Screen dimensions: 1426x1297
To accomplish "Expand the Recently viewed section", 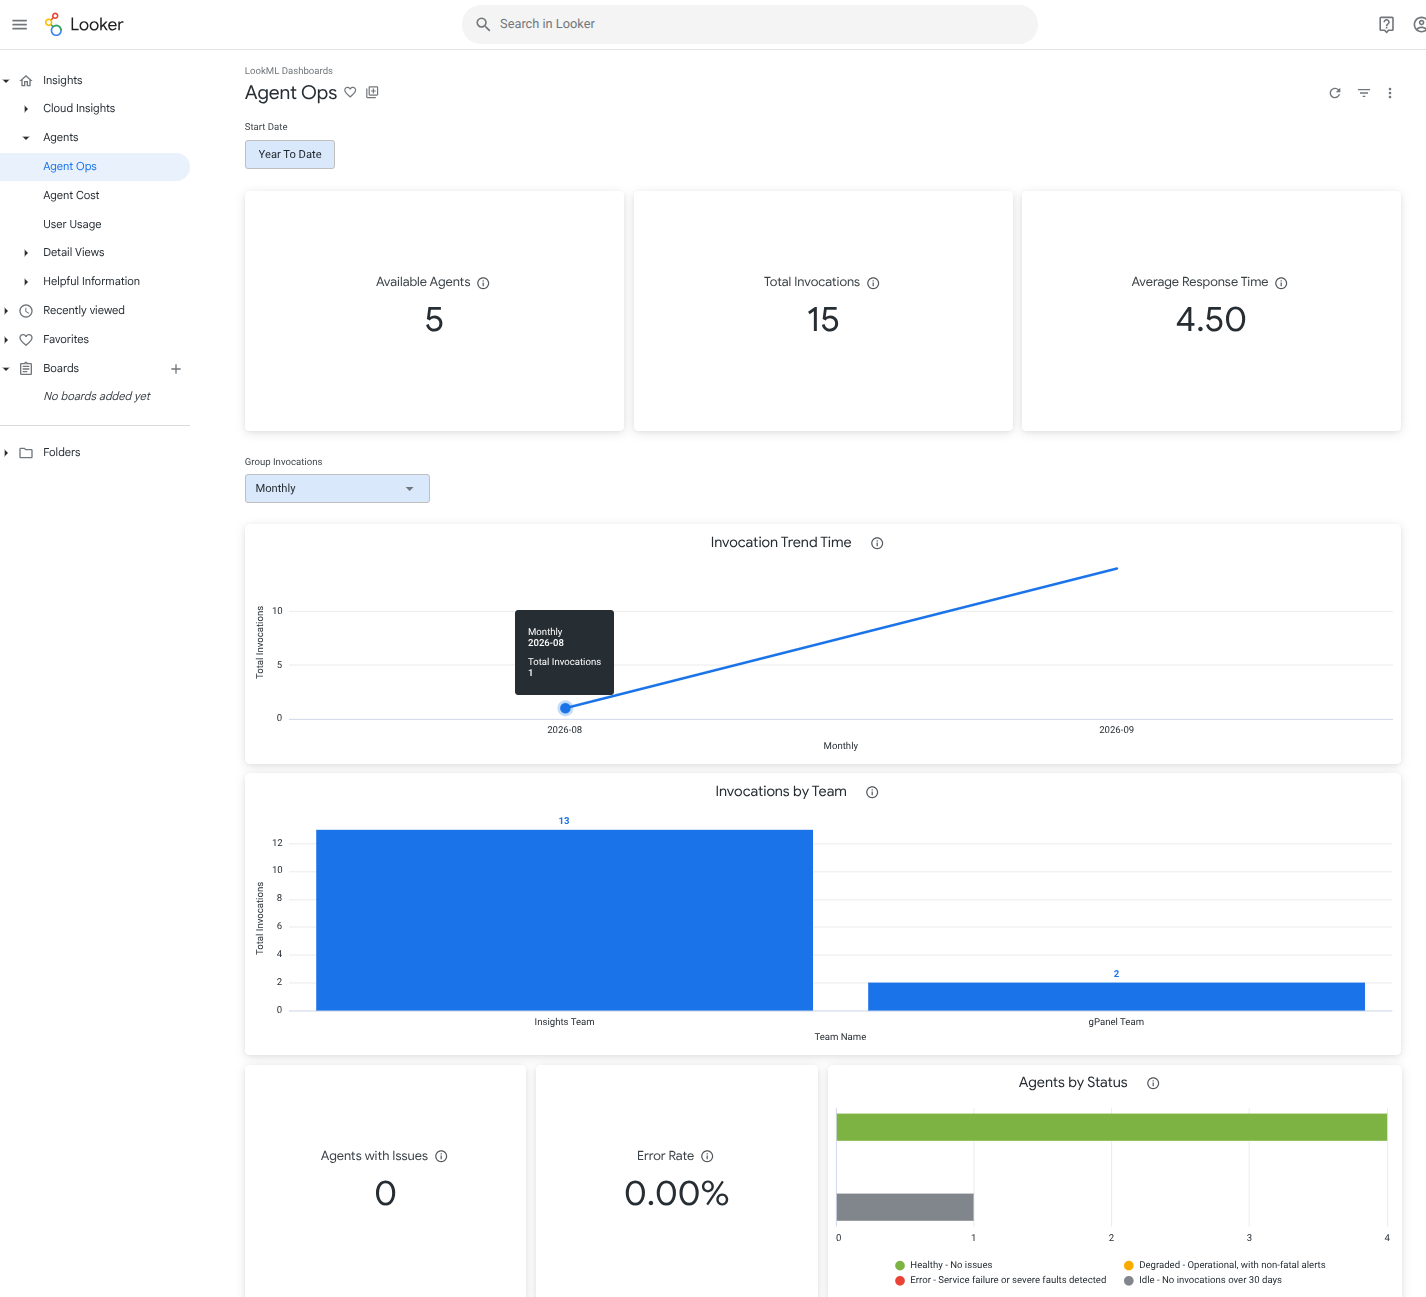I will tap(6, 311).
